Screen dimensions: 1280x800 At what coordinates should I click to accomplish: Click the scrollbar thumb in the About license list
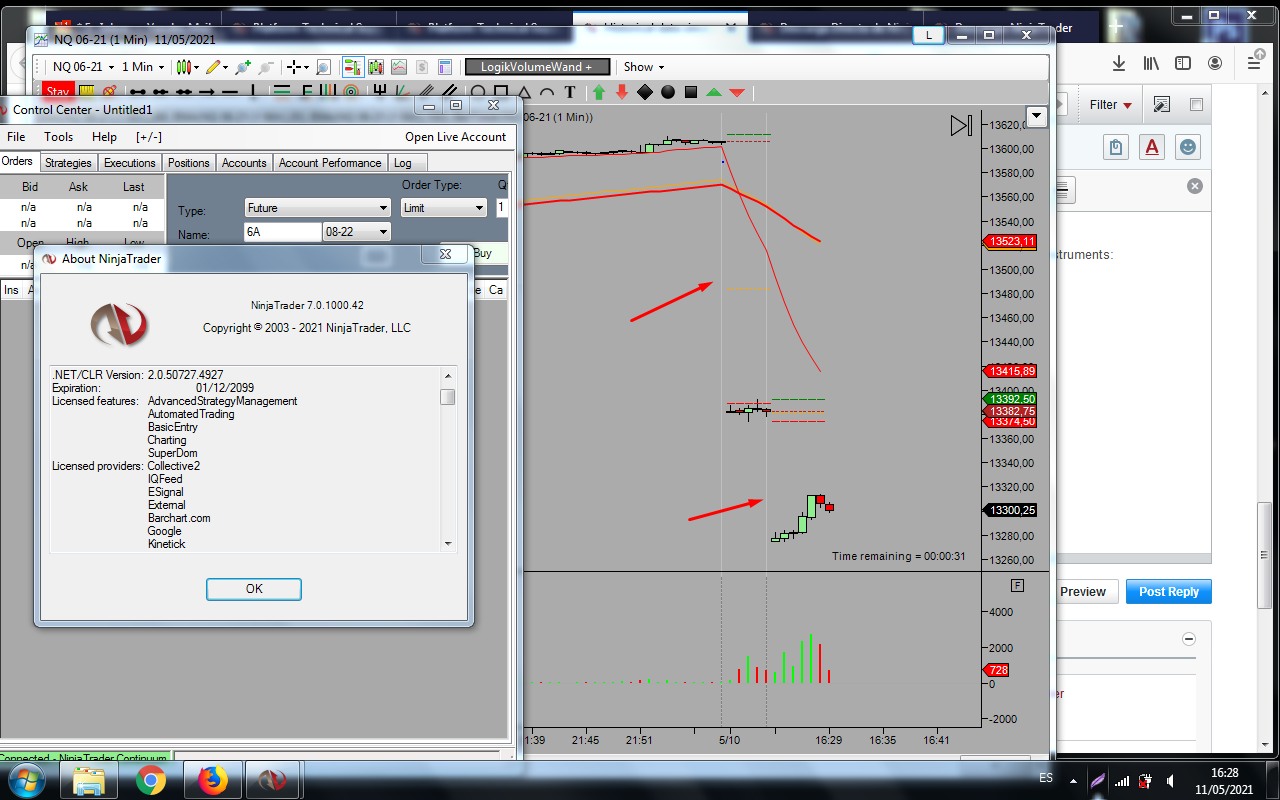[448, 397]
